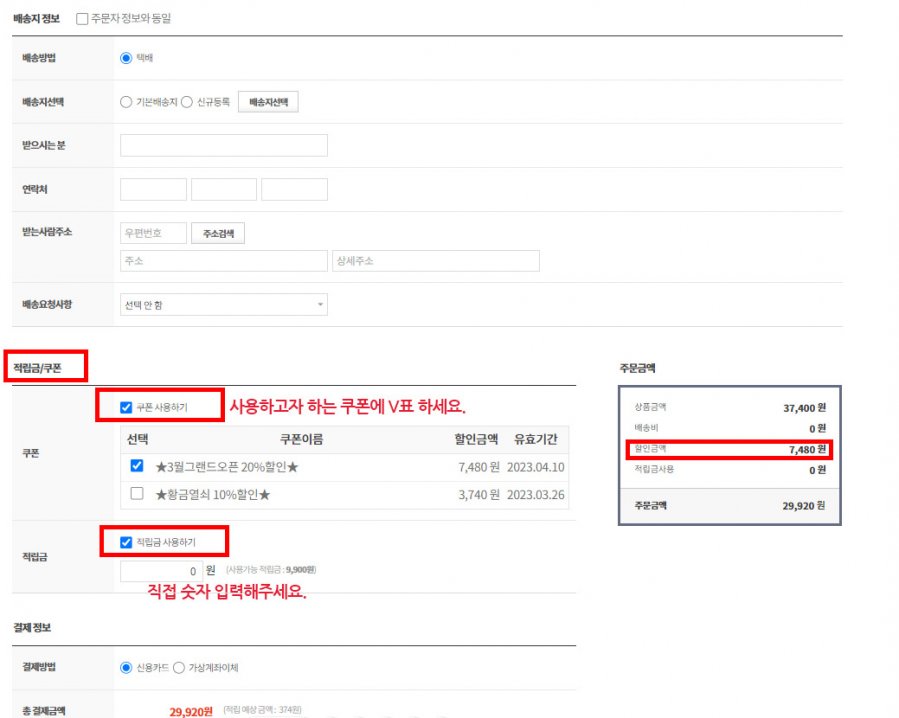Screen dimensions: 899x718
Task: Check the 주문자 정보와 동일 checkbox
Action: (x=82, y=19)
